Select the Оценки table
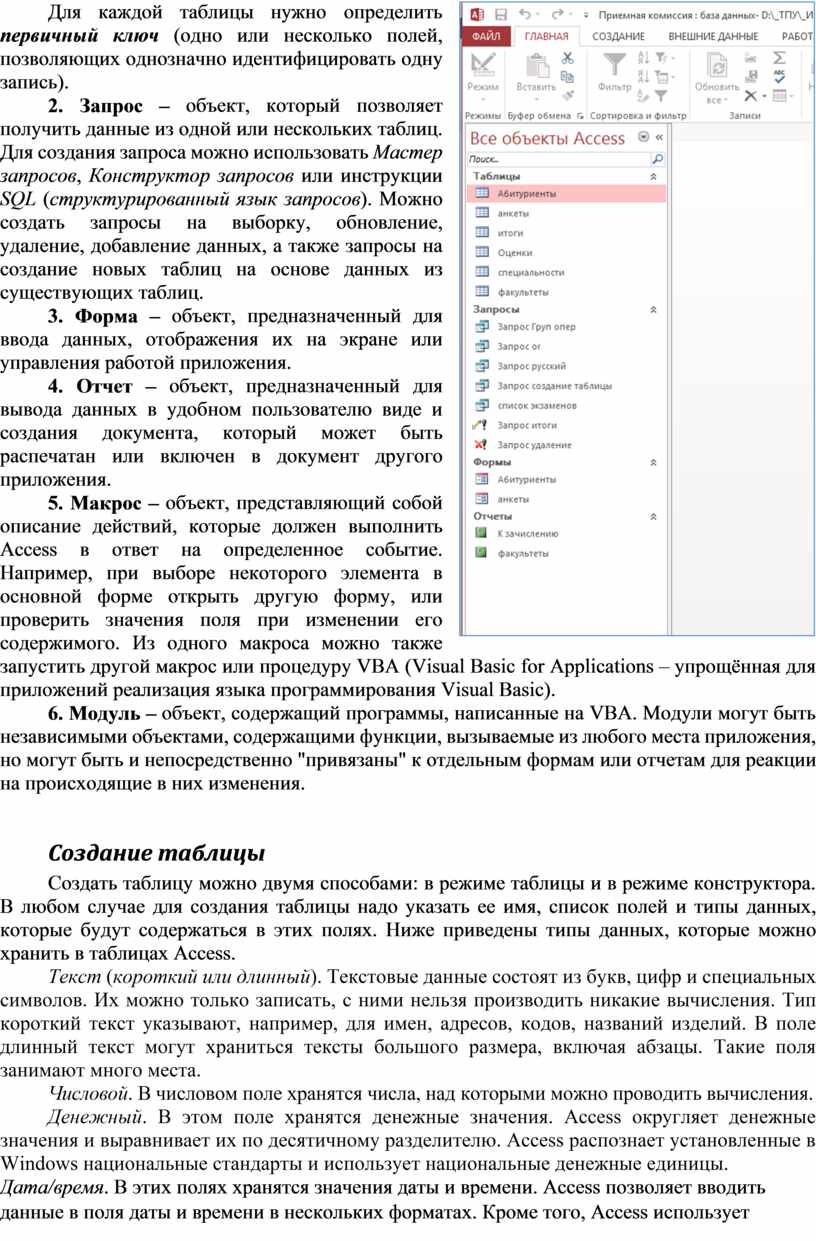The width and height of the screenshot is (816, 1241). (515, 253)
